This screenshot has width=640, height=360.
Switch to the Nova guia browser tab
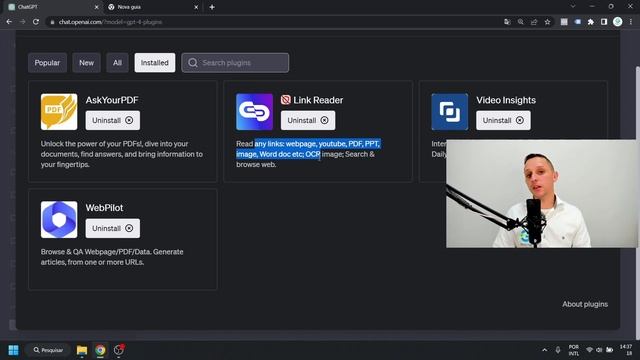pyautogui.click(x=151, y=7)
